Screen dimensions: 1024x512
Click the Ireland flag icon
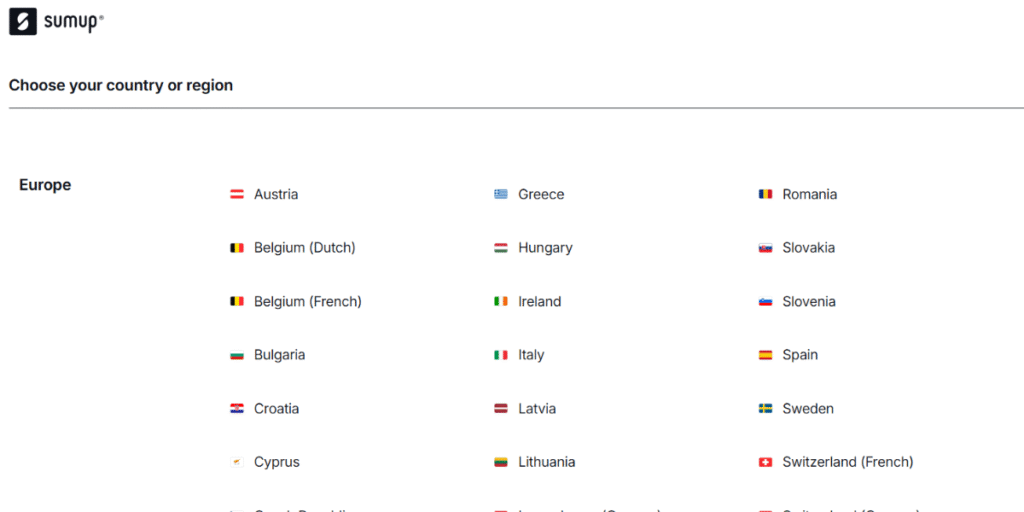[x=501, y=302]
